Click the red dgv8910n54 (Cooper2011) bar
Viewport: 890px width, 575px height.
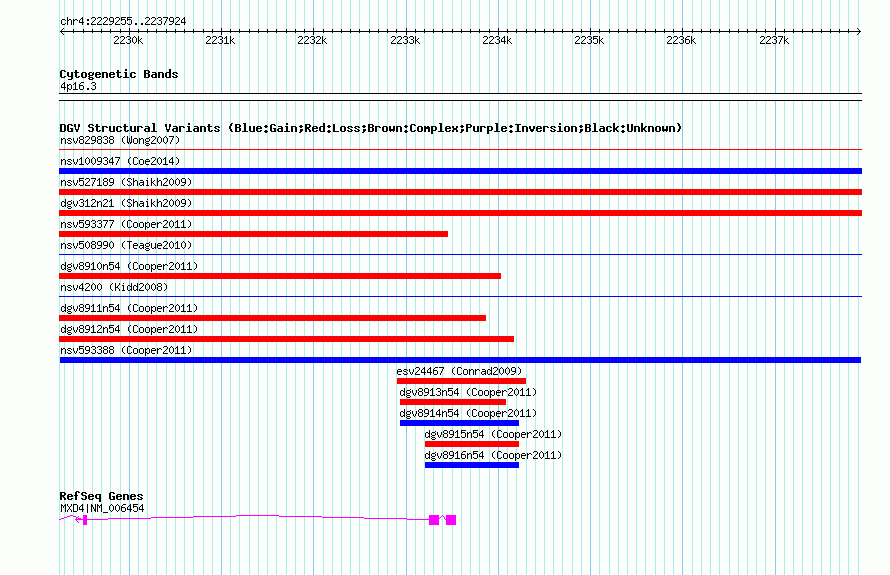280,276
